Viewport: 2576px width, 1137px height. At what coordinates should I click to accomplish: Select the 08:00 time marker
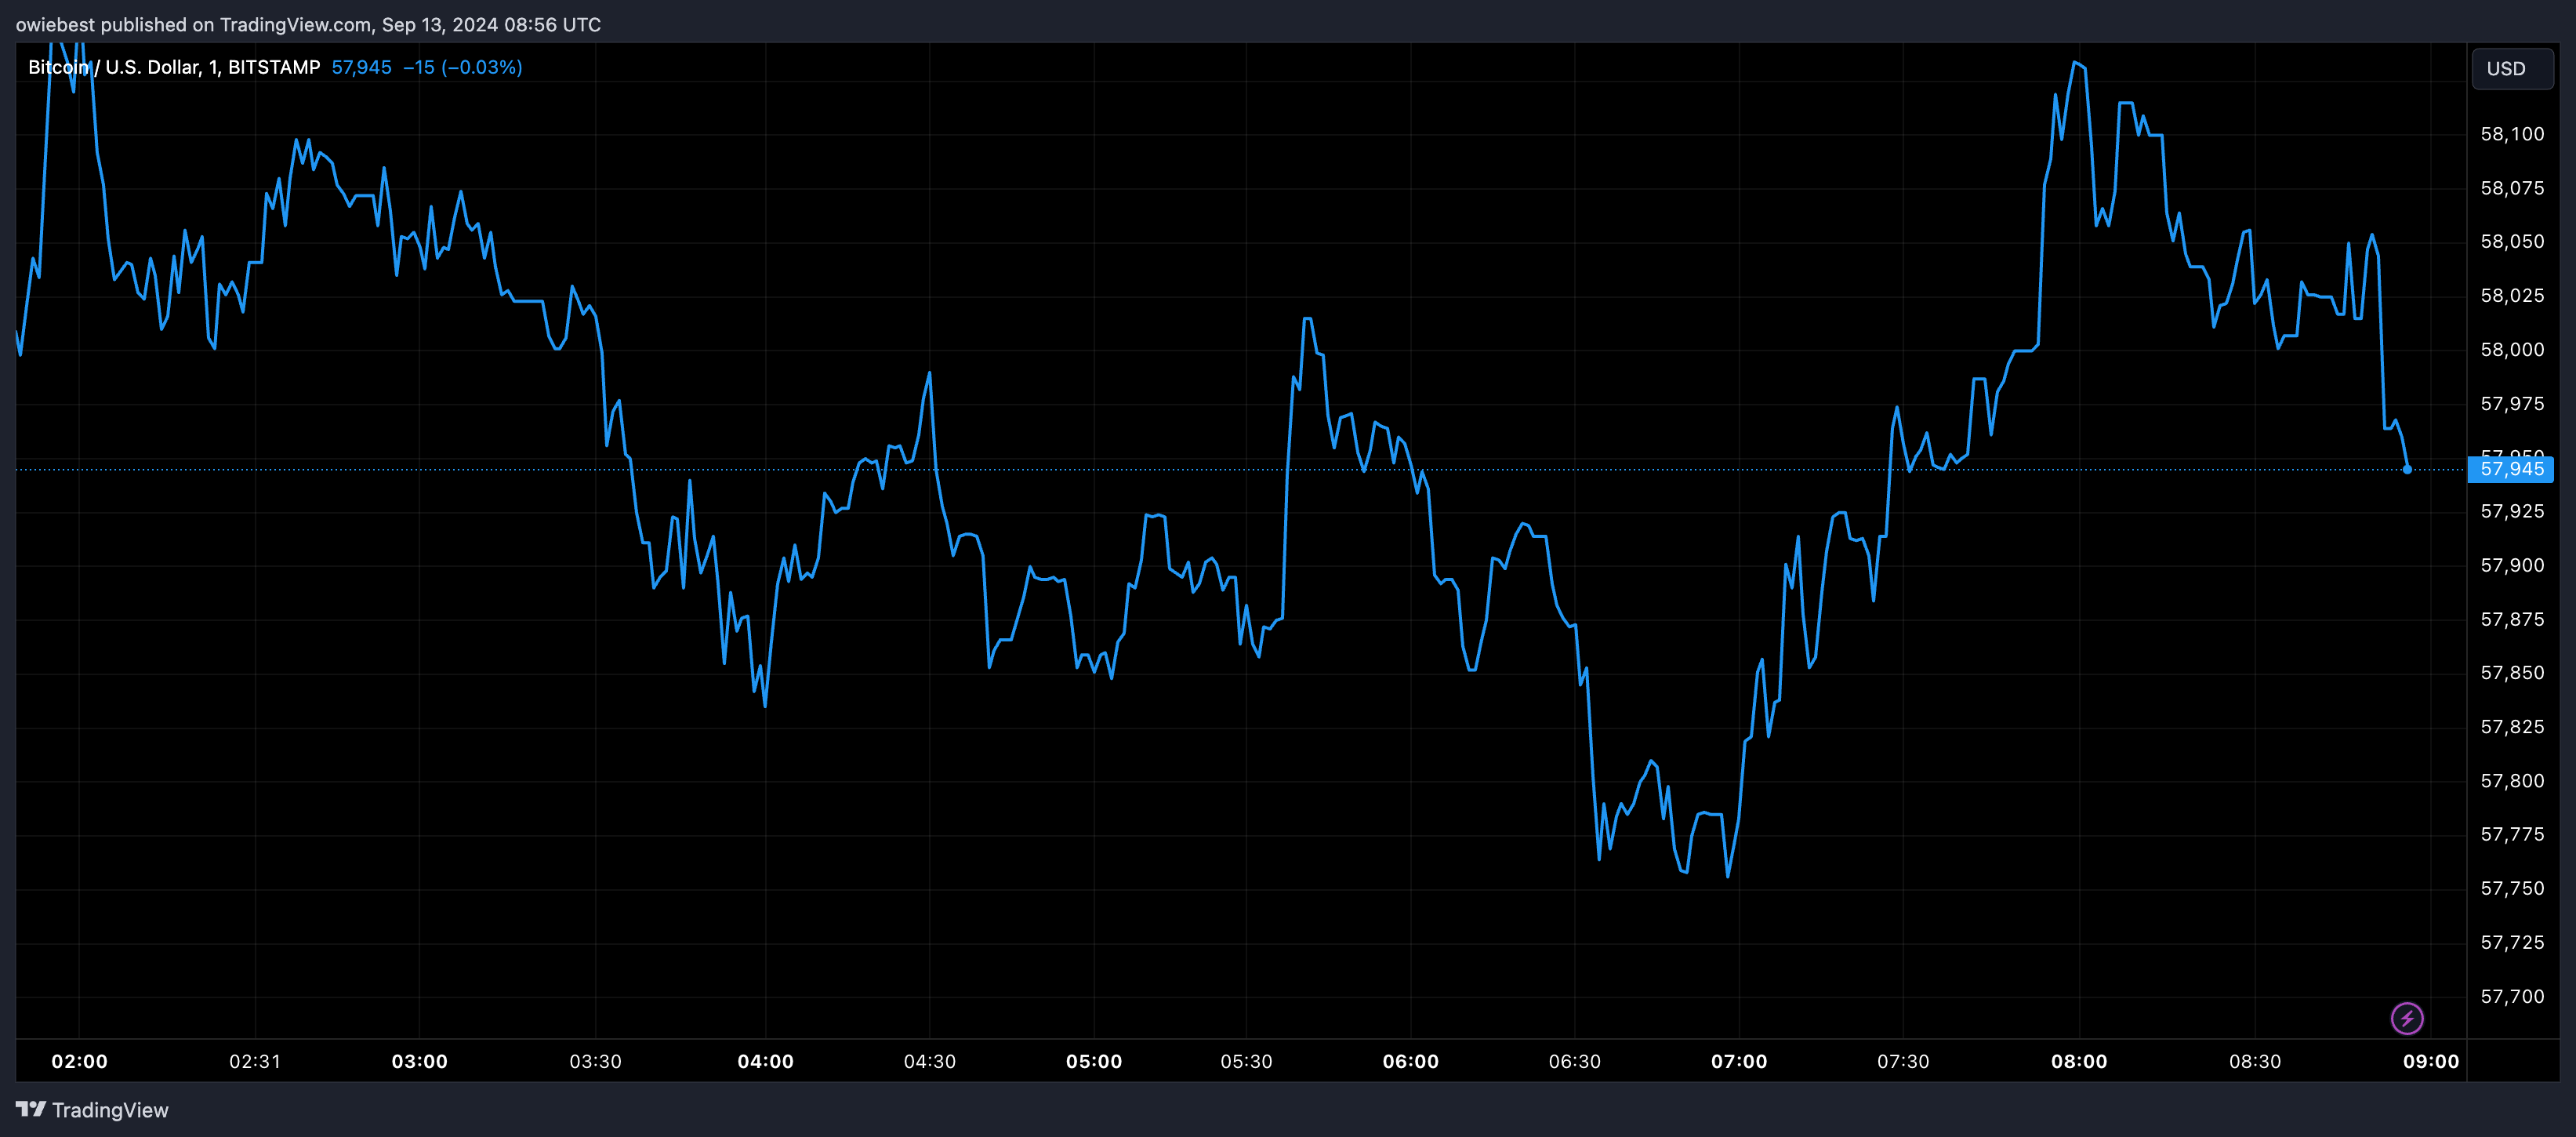click(x=2078, y=1061)
